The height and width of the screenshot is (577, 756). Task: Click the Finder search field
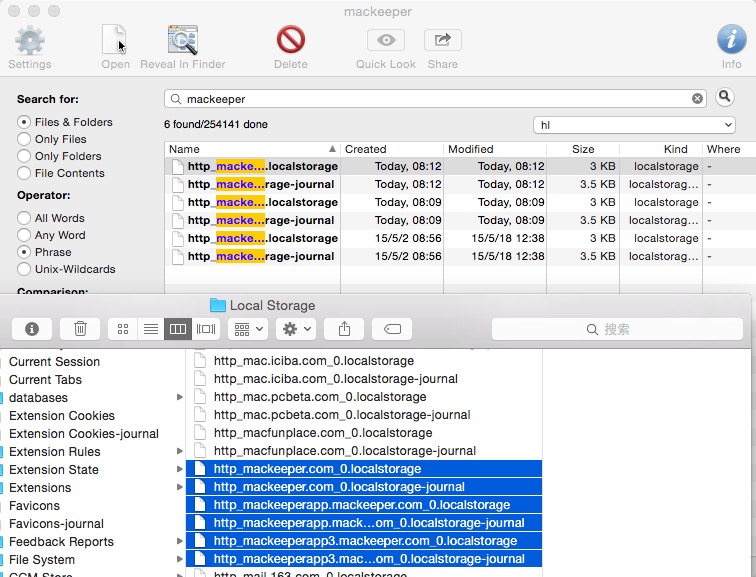coord(617,329)
